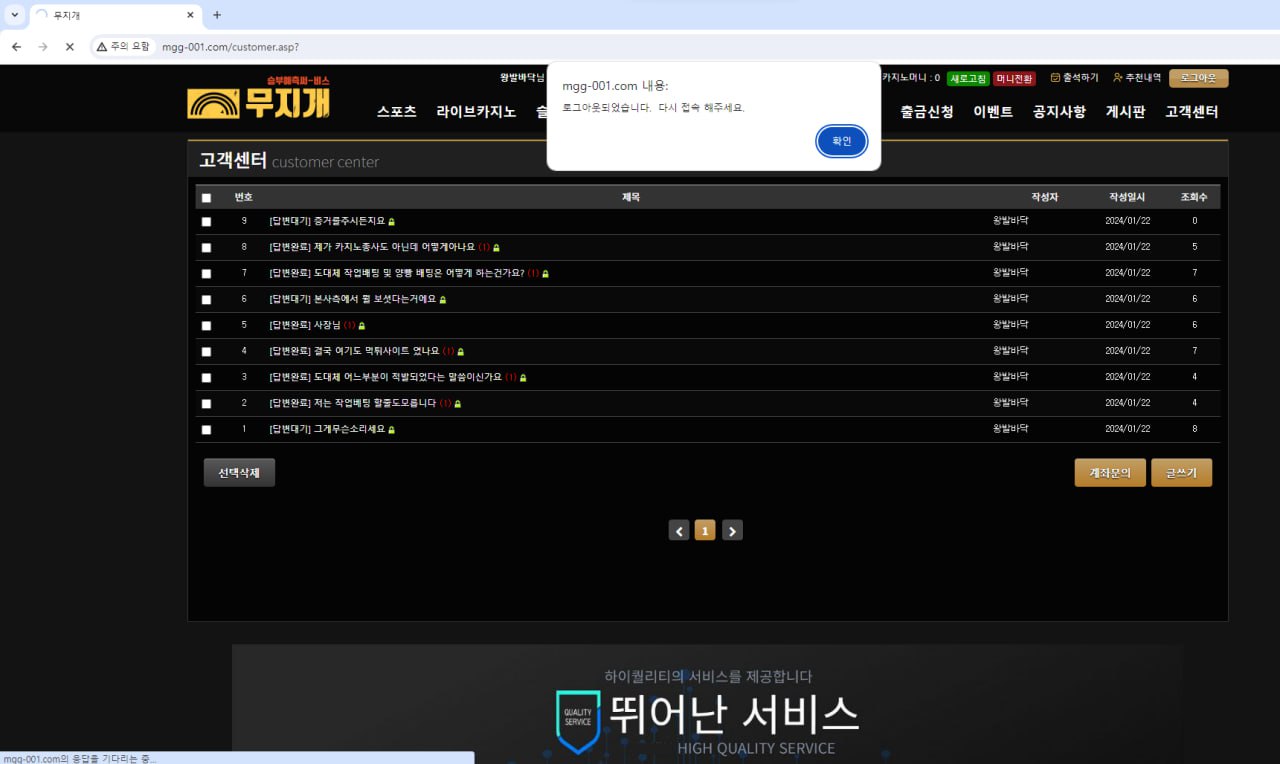Toggle the select-all checkbox in the table header
Viewport: 1280px width, 764px height.
click(x=206, y=197)
